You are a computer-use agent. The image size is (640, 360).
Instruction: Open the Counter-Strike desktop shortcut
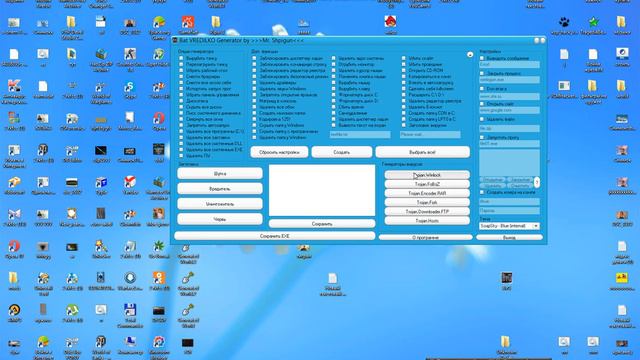(130, 54)
